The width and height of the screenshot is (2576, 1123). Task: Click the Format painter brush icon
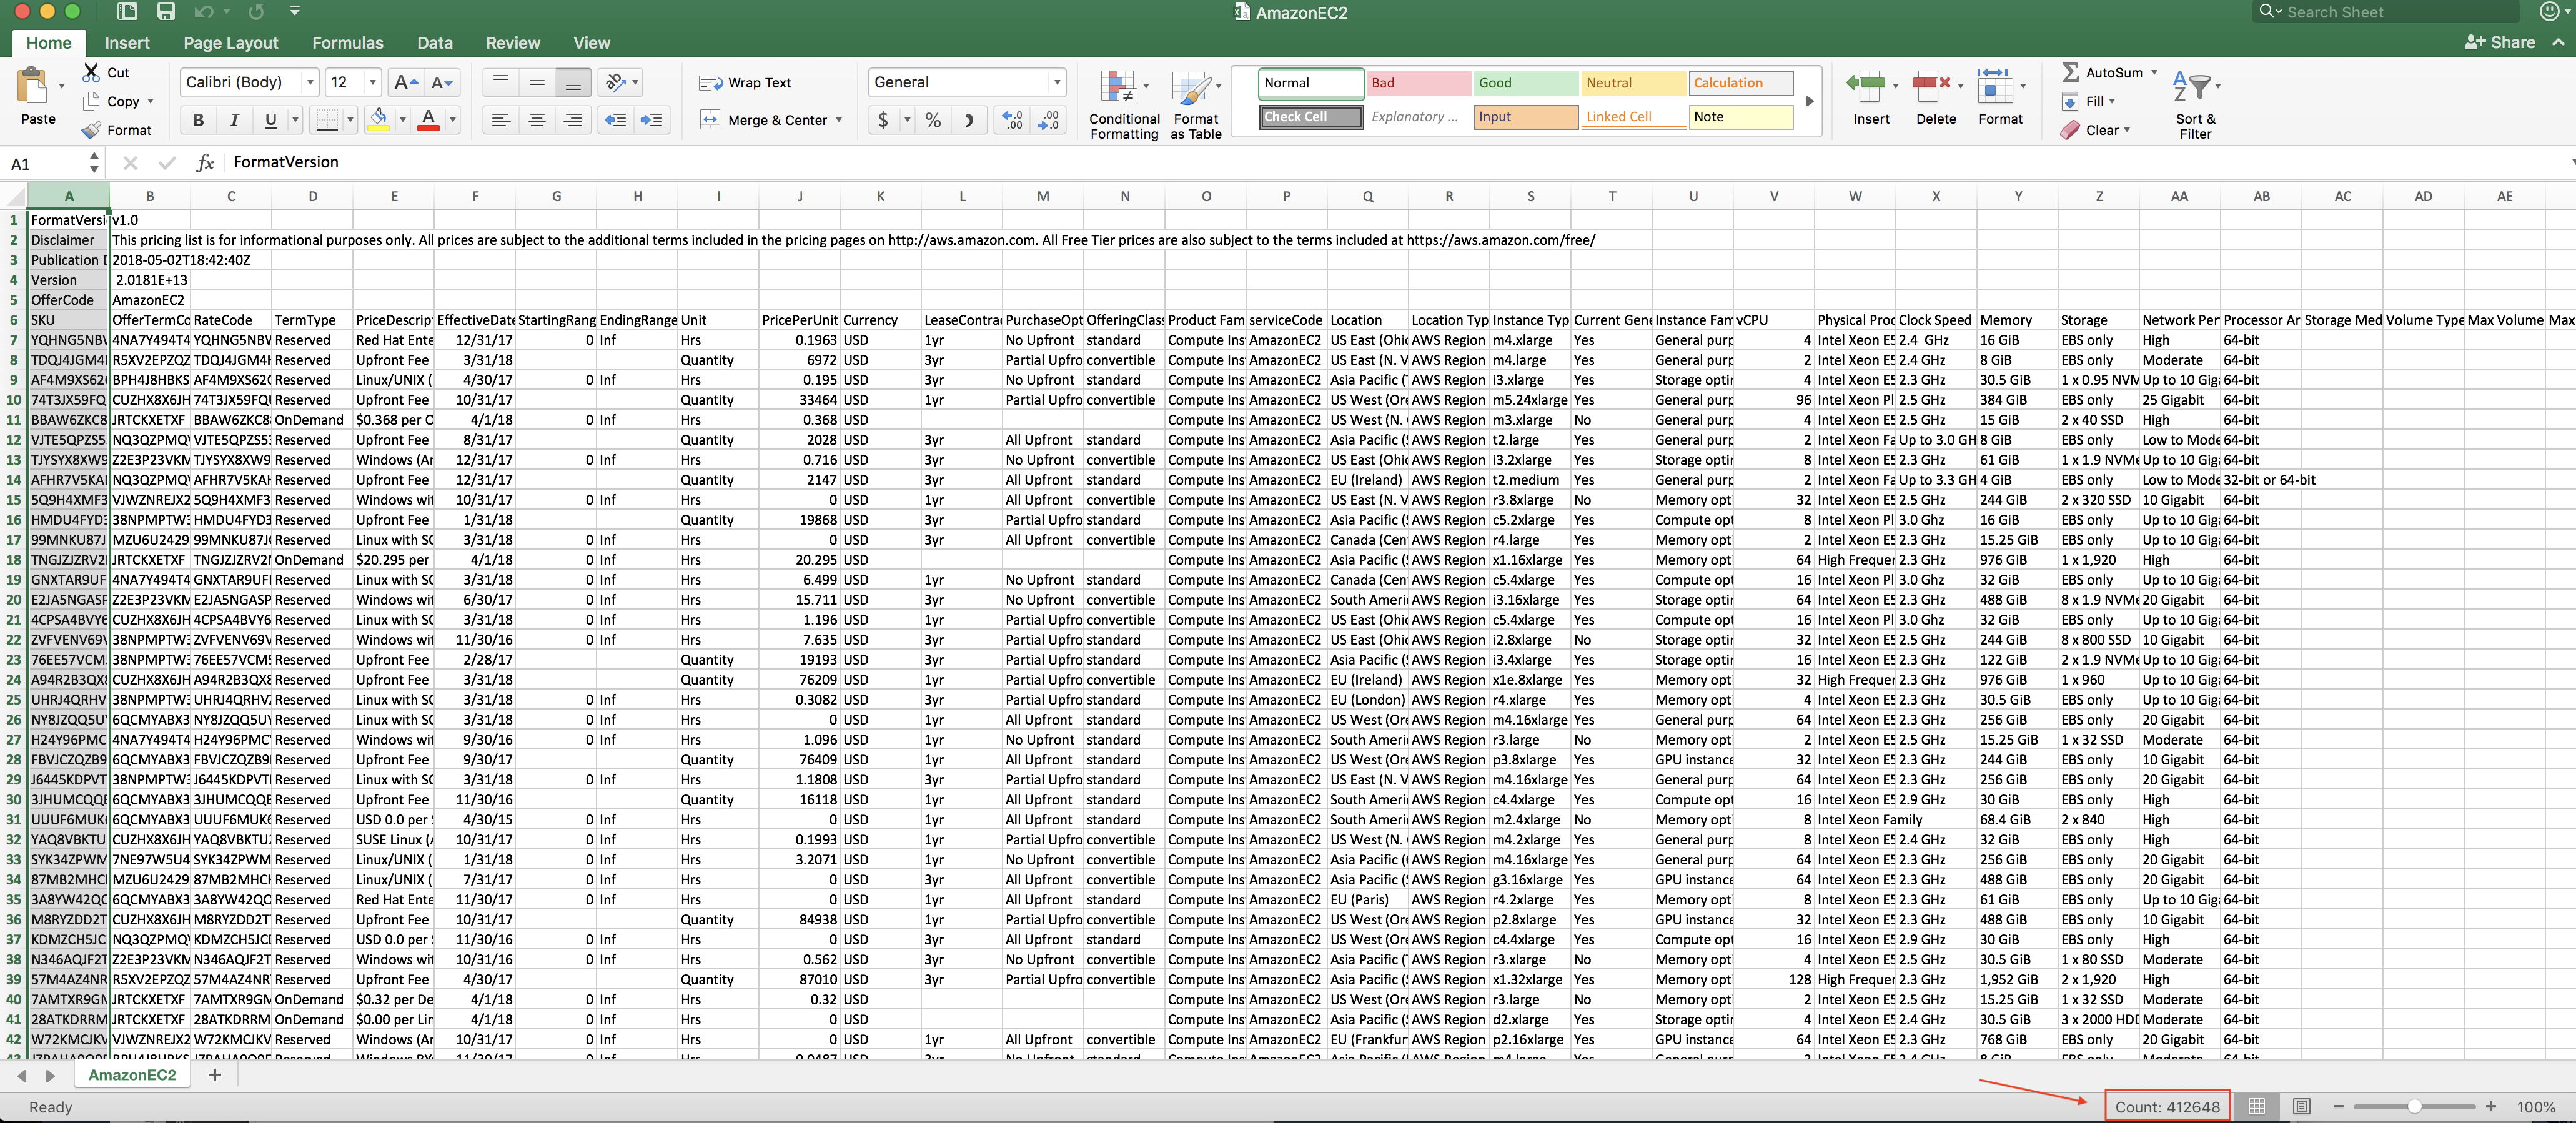coord(91,130)
